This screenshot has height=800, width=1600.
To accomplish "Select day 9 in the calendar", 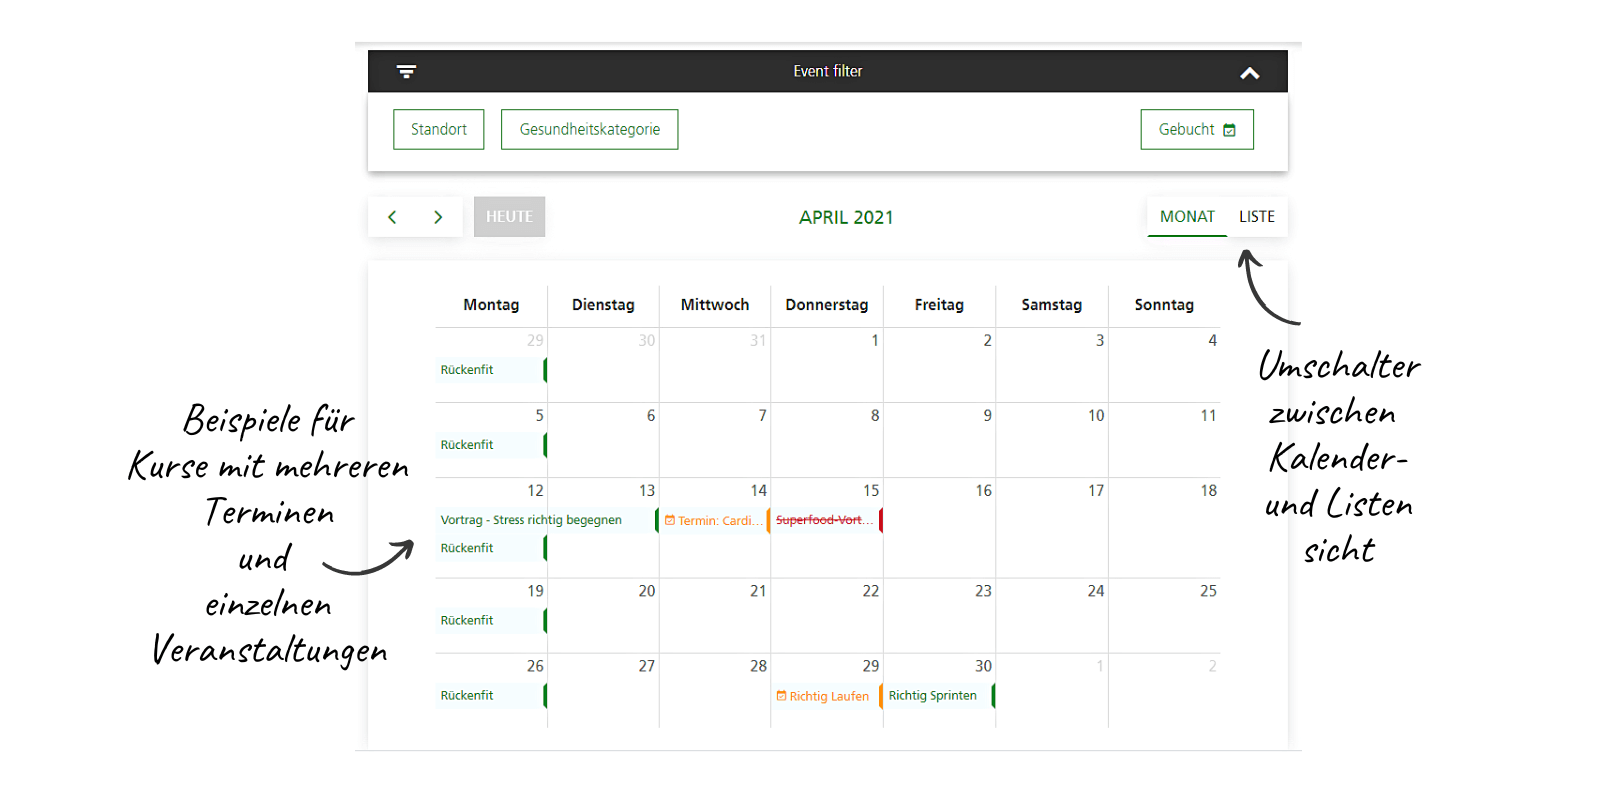I will point(987,416).
